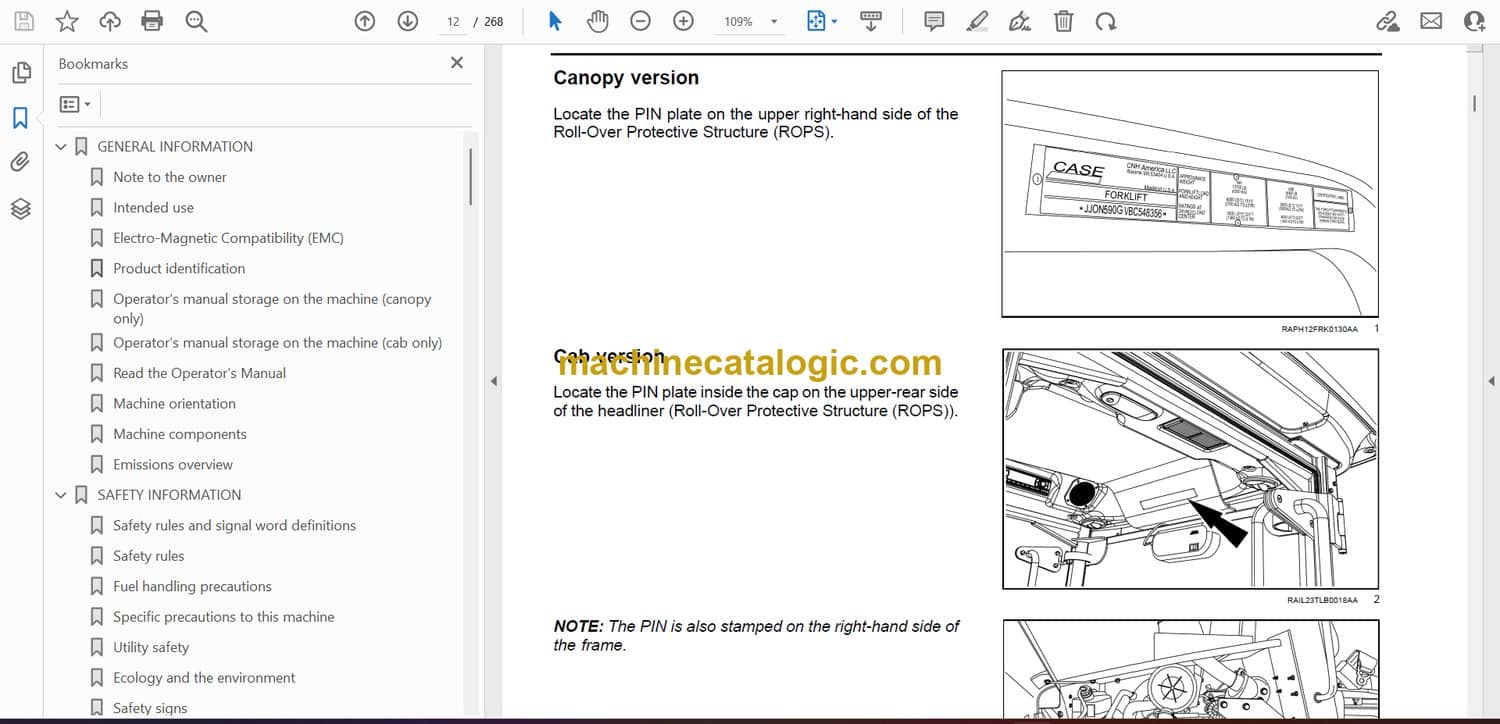Toggle the Layers panel in sidebar
Screen dimensions: 1500x724
click(x=20, y=208)
